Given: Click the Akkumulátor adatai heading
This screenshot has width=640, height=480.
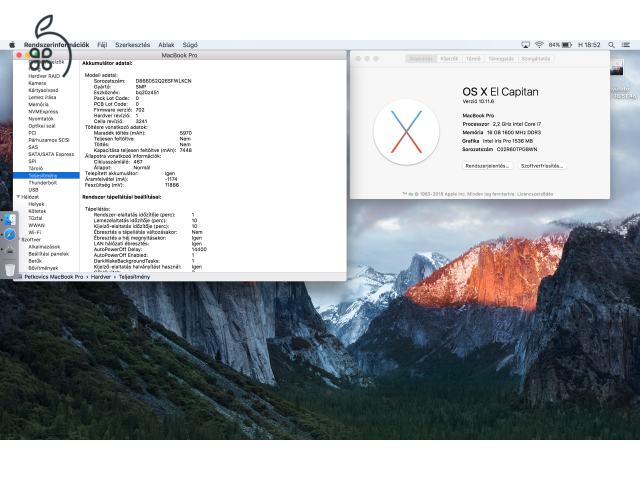Looking at the screenshot, I should [x=107, y=63].
